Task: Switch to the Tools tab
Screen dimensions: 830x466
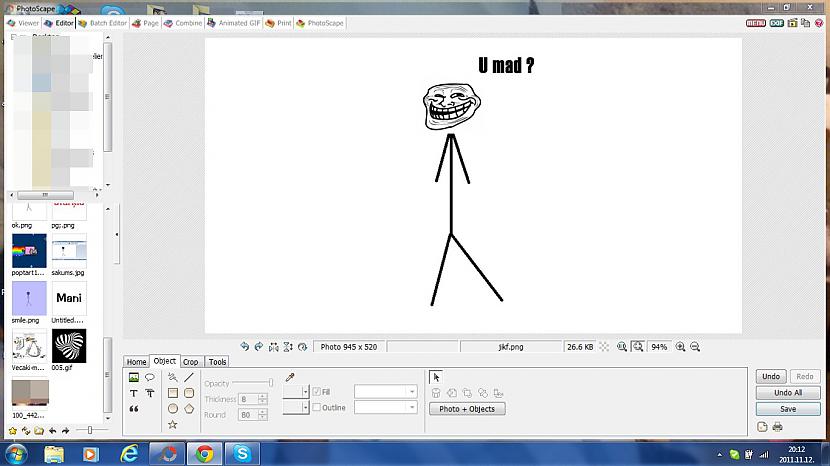Action: pos(217,362)
